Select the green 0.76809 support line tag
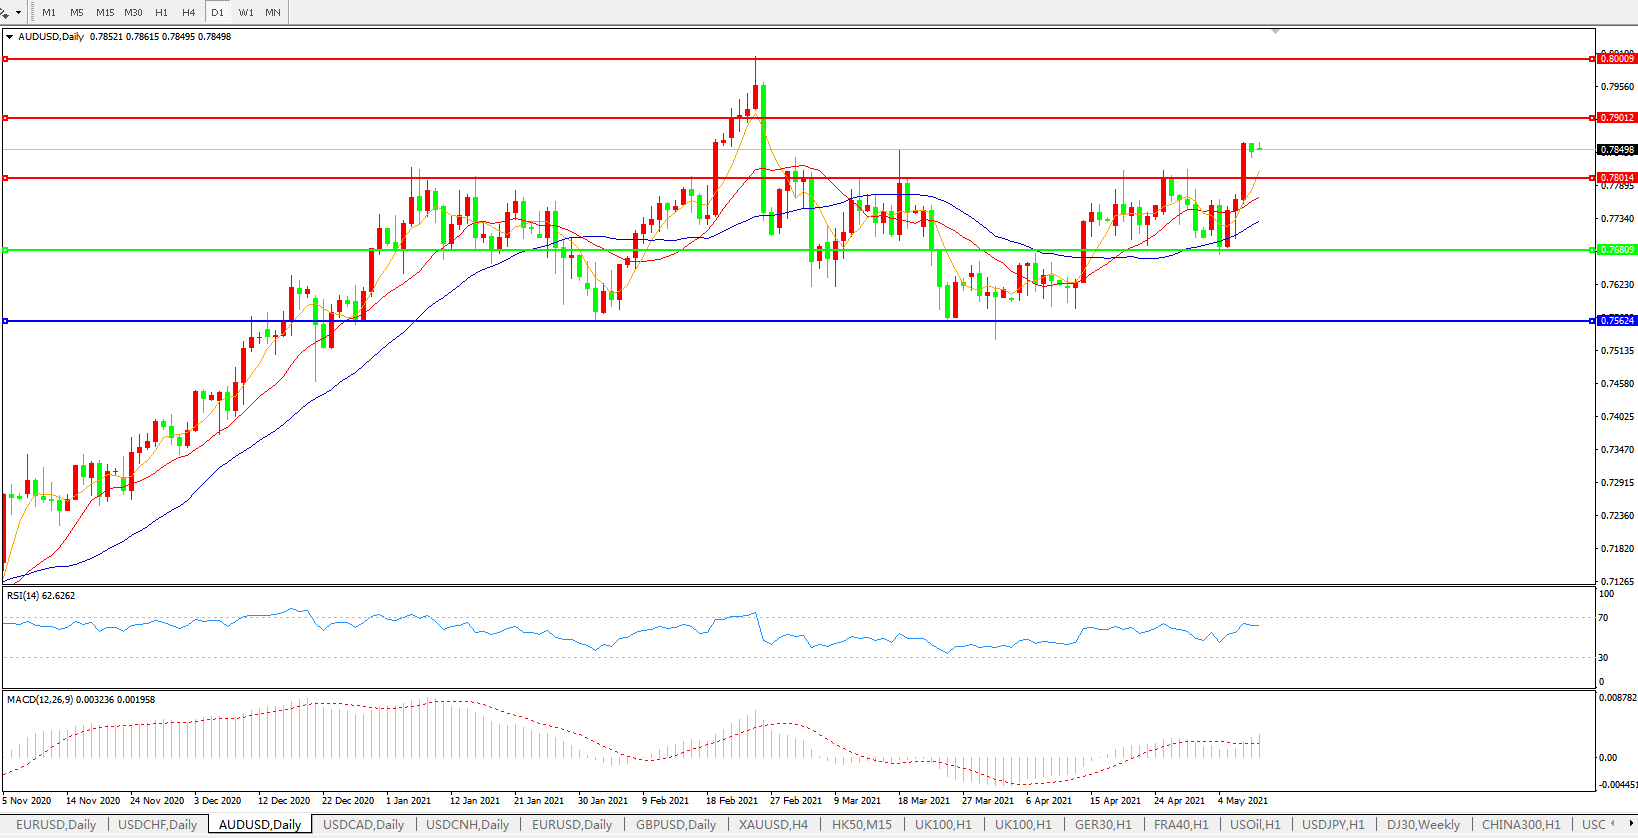This screenshot has width=1638, height=838. [1617, 250]
